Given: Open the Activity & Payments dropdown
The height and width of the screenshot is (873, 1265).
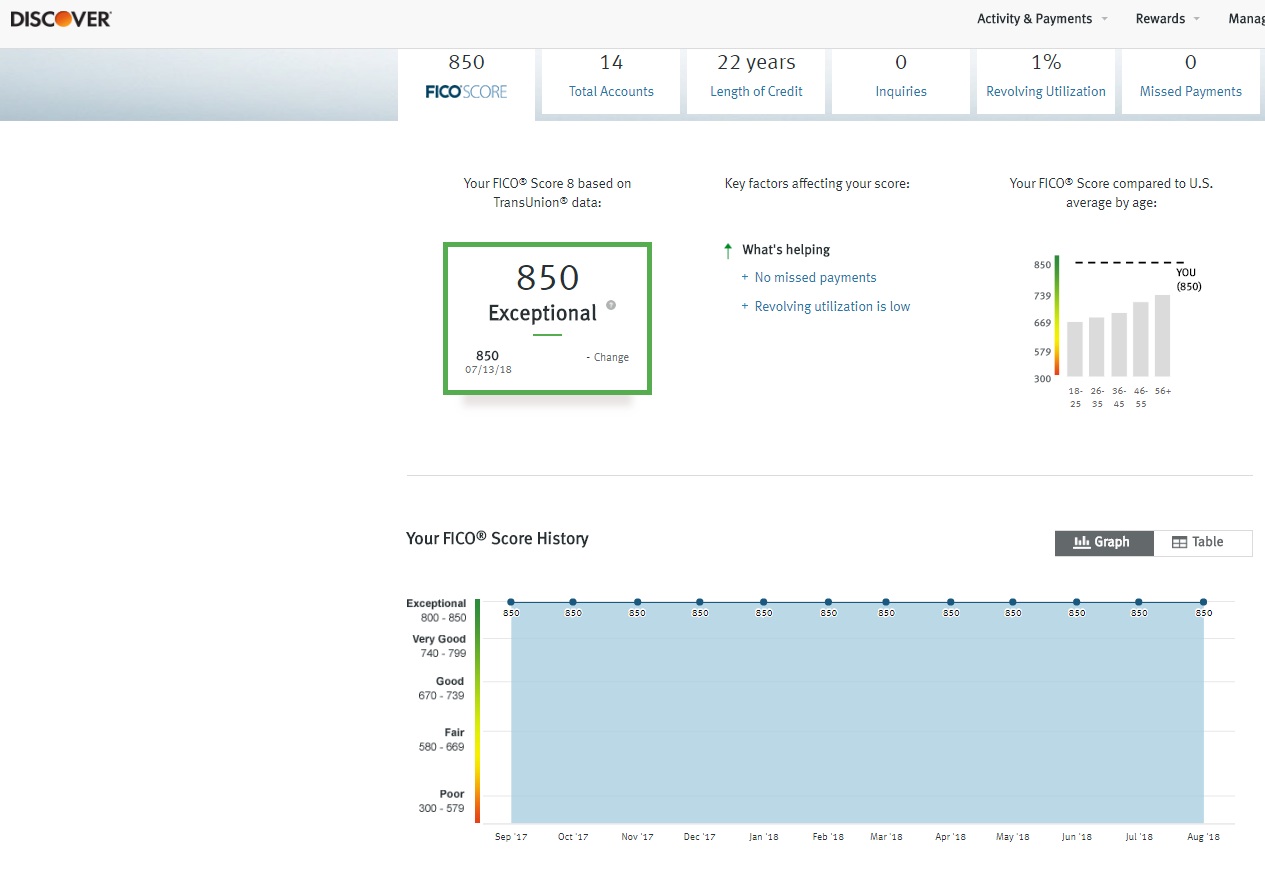Looking at the screenshot, I should click(1042, 18).
